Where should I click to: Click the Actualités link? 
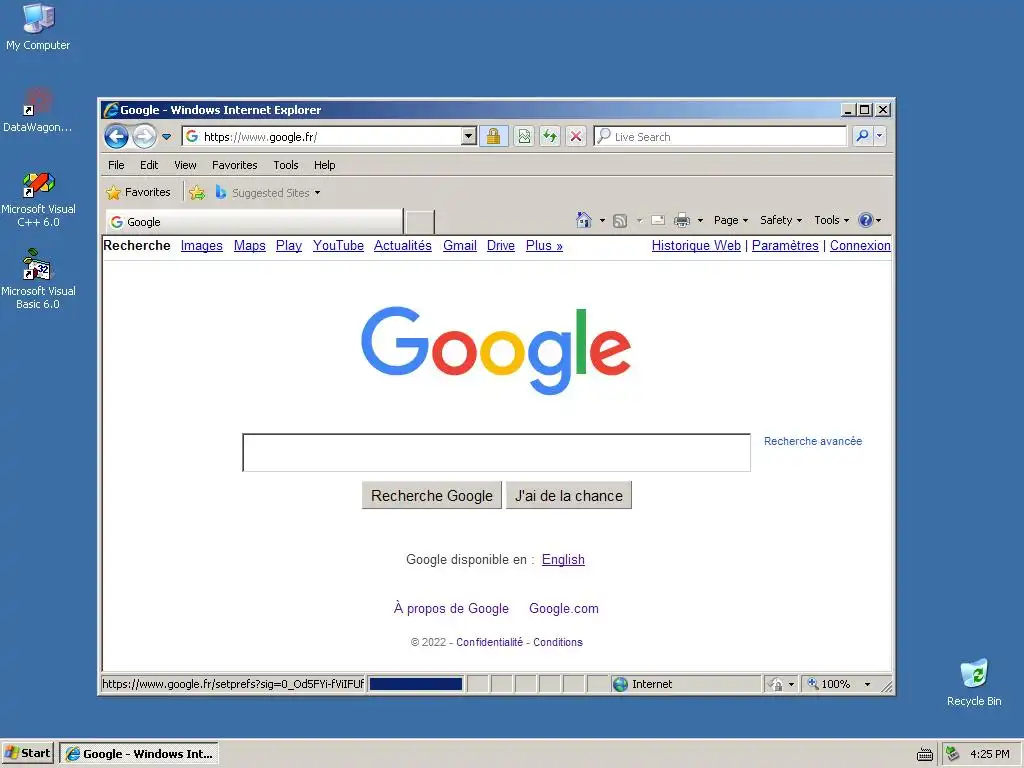point(402,246)
